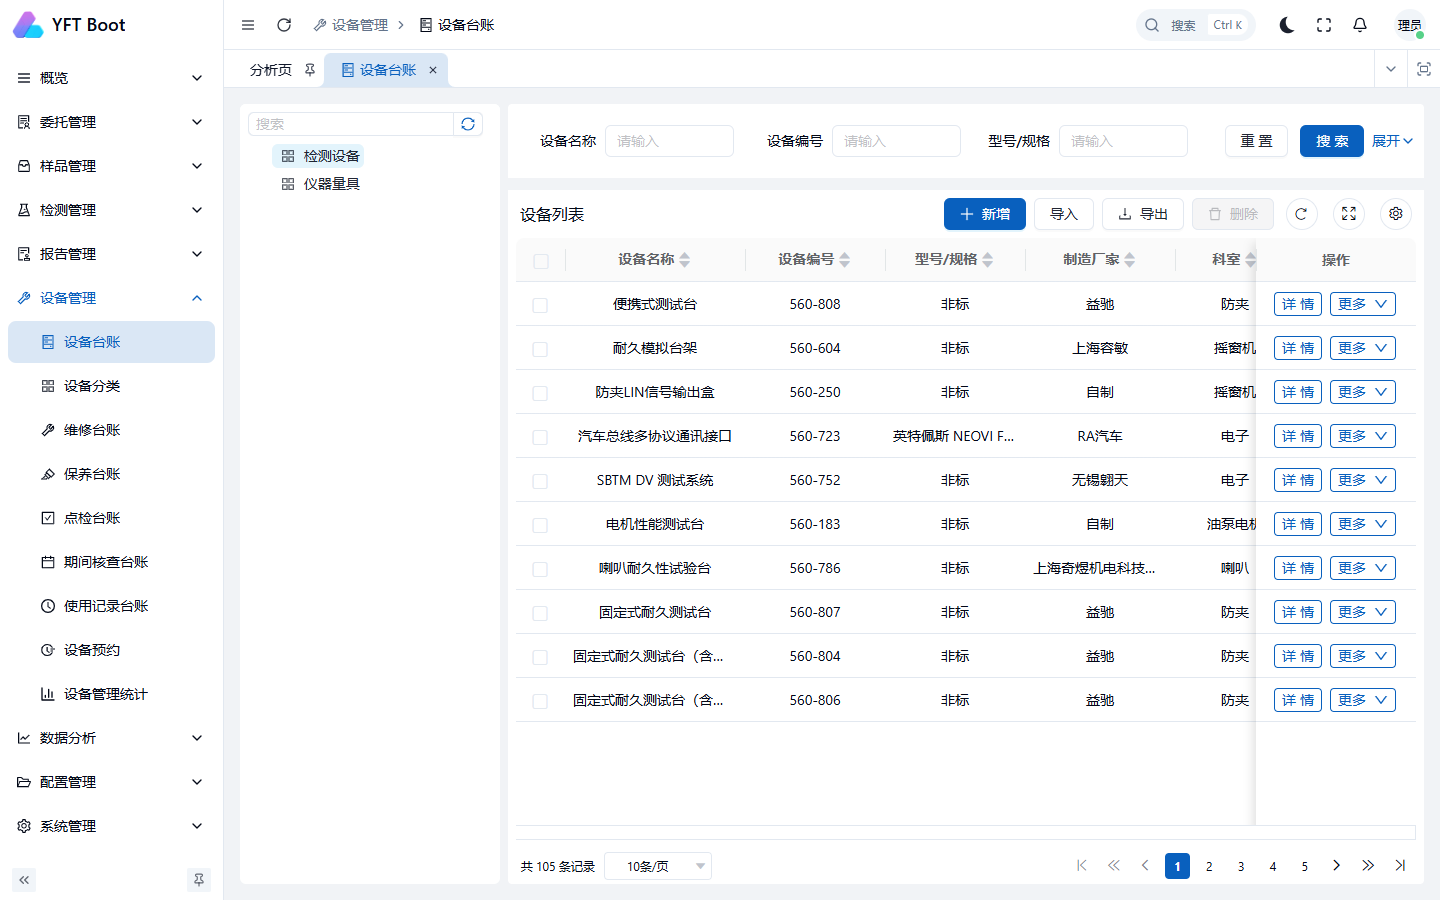Open table column settings gear
This screenshot has height=900, width=1440.
click(x=1396, y=214)
